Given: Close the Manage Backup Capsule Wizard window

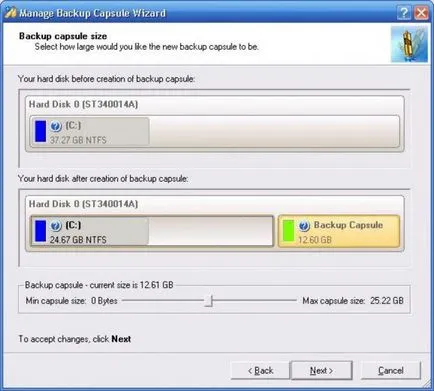Looking at the screenshot, I should tap(421, 13).
